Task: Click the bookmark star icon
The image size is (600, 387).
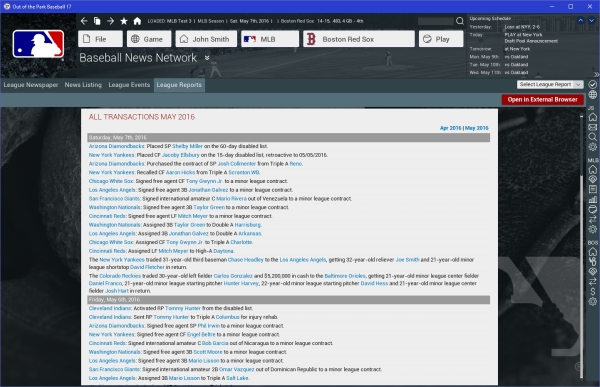Action: point(124,21)
